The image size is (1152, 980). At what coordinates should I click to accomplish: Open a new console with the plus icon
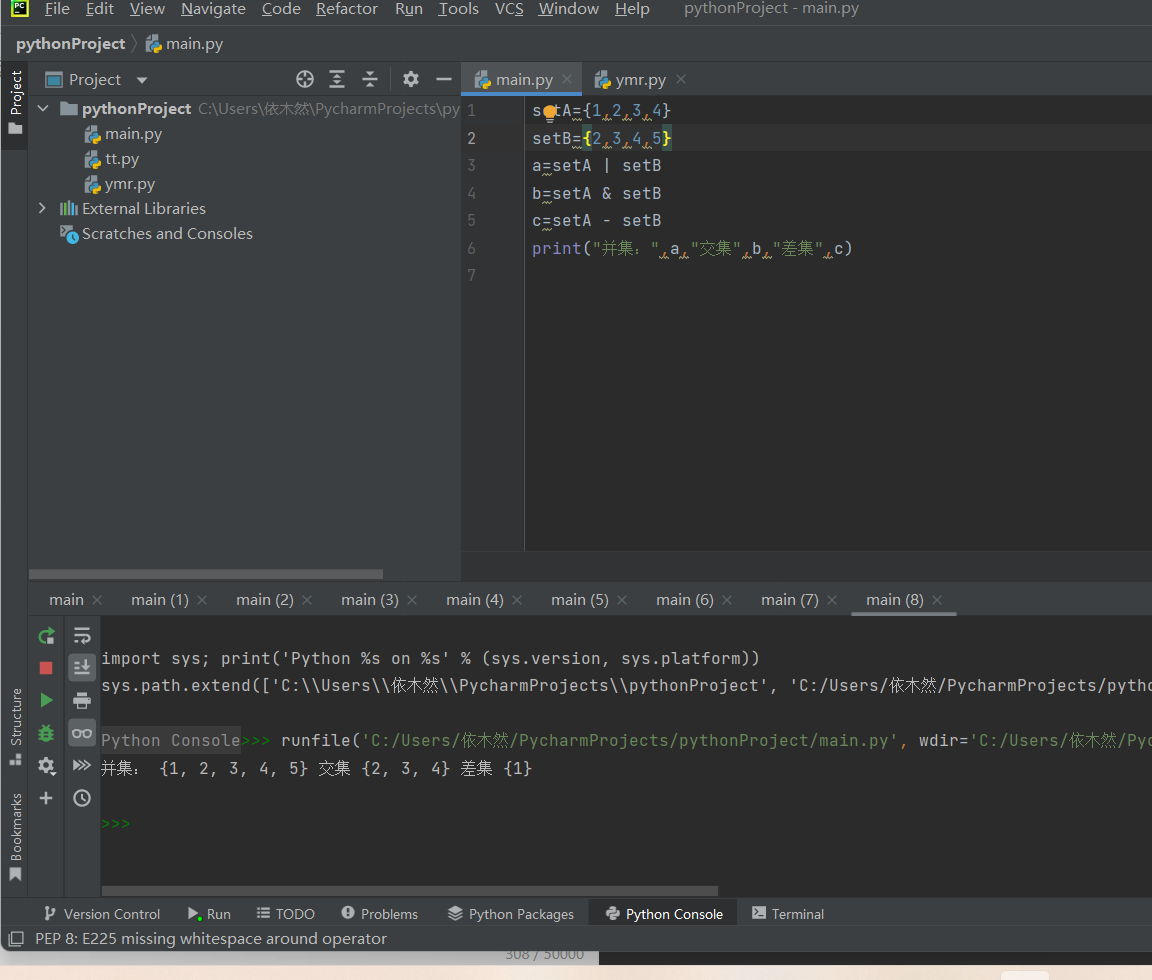pos(46,798)
